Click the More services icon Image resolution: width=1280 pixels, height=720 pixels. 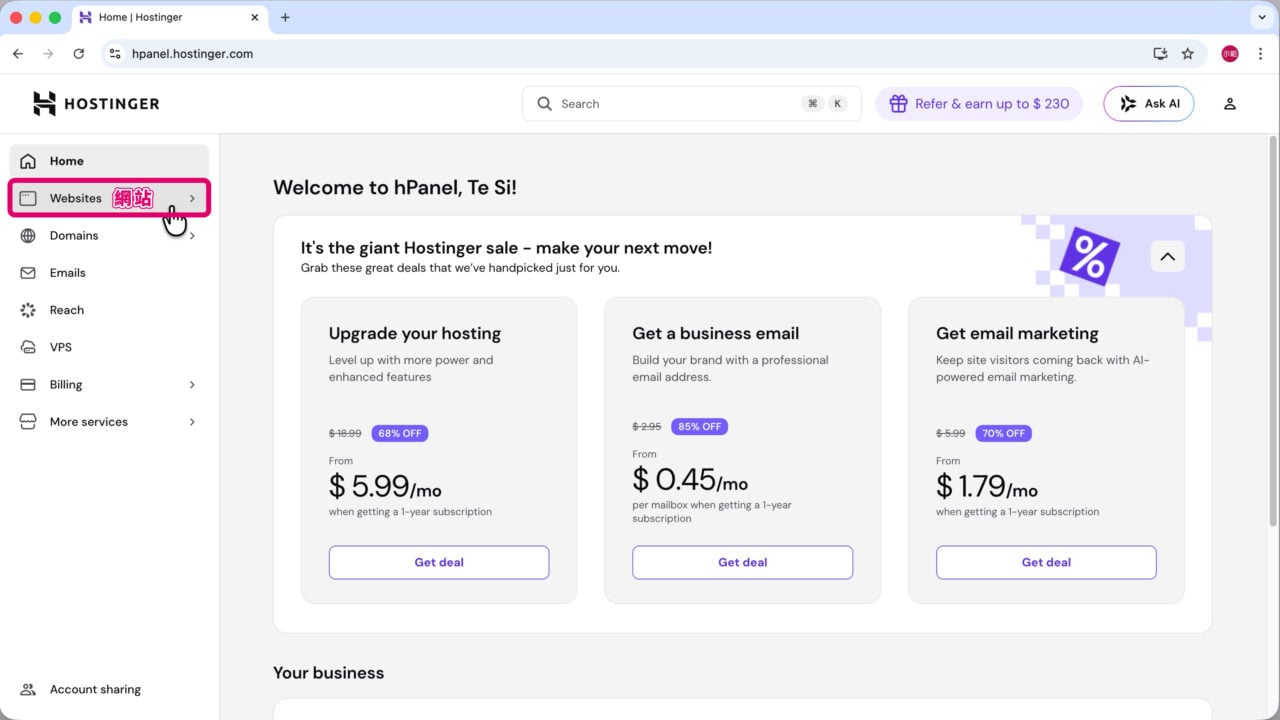[x=28, y=422]
